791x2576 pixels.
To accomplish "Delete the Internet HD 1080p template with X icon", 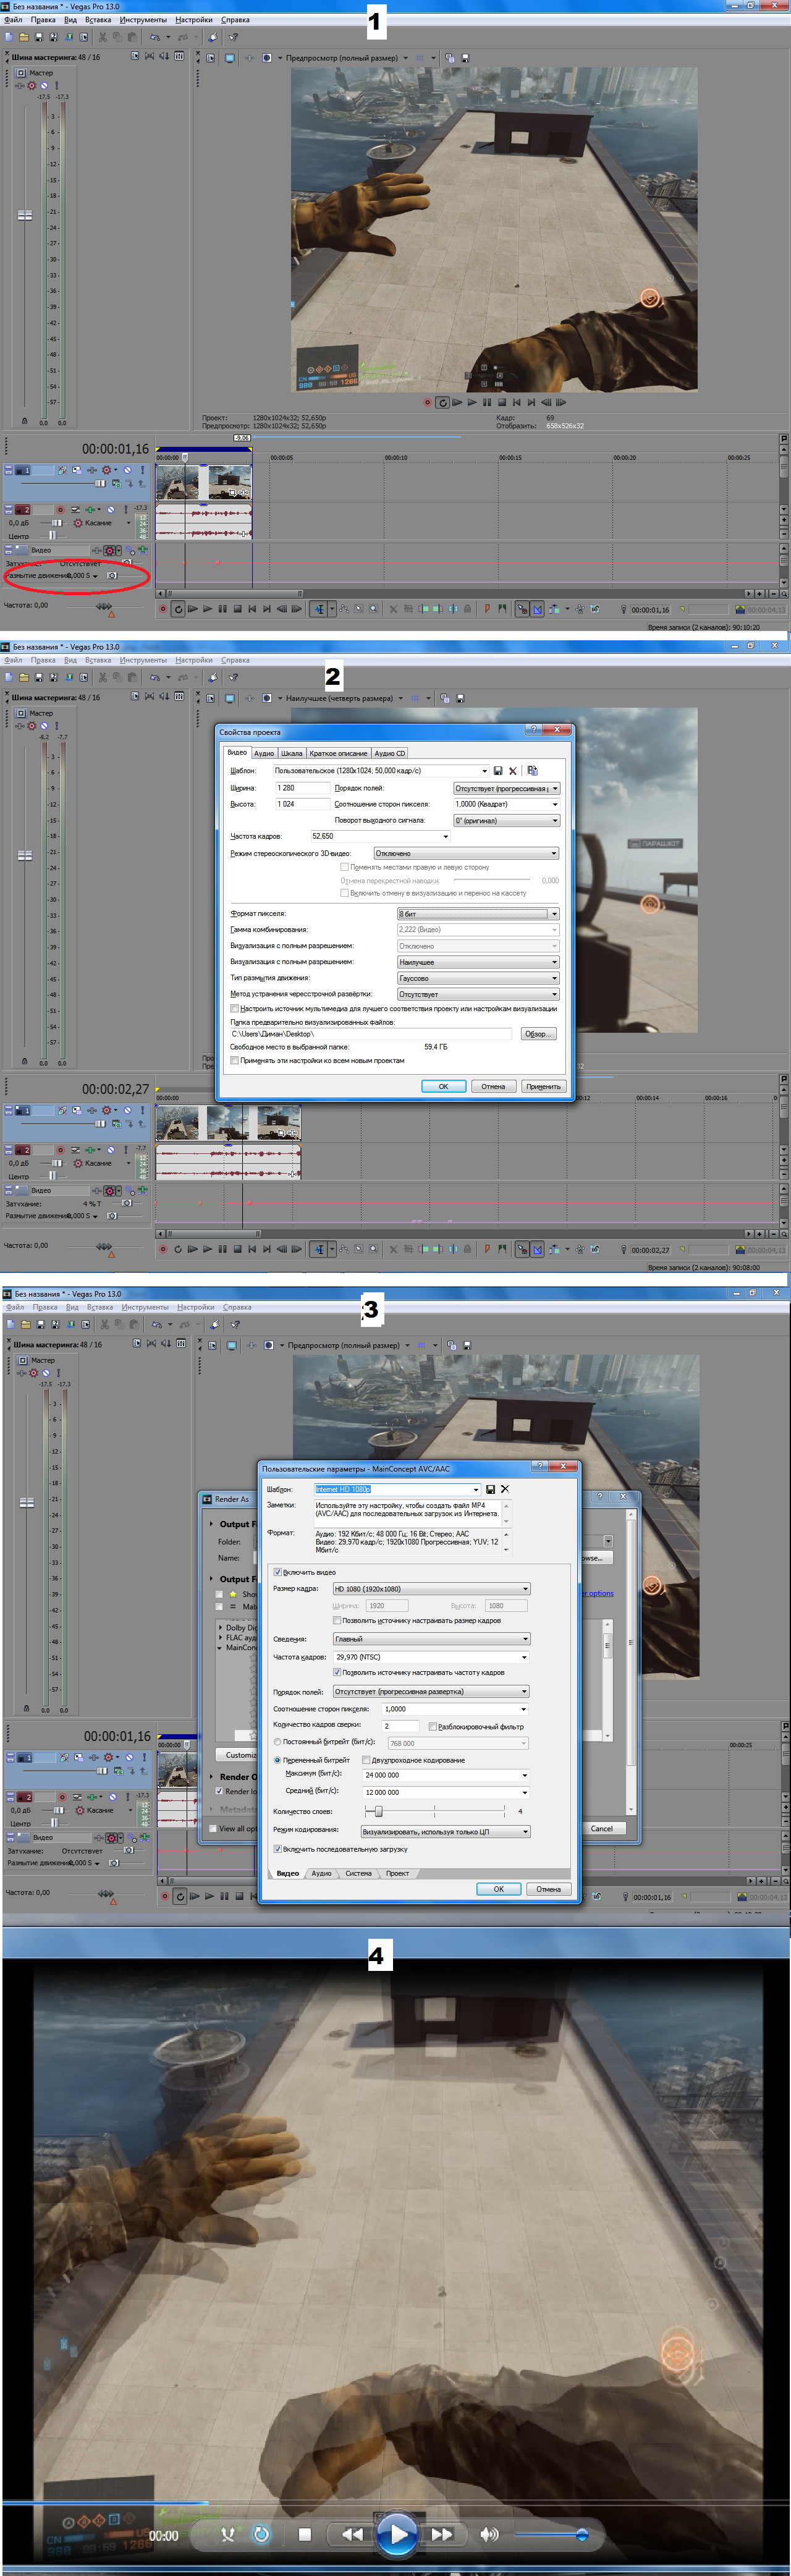I will (504, 1489).
